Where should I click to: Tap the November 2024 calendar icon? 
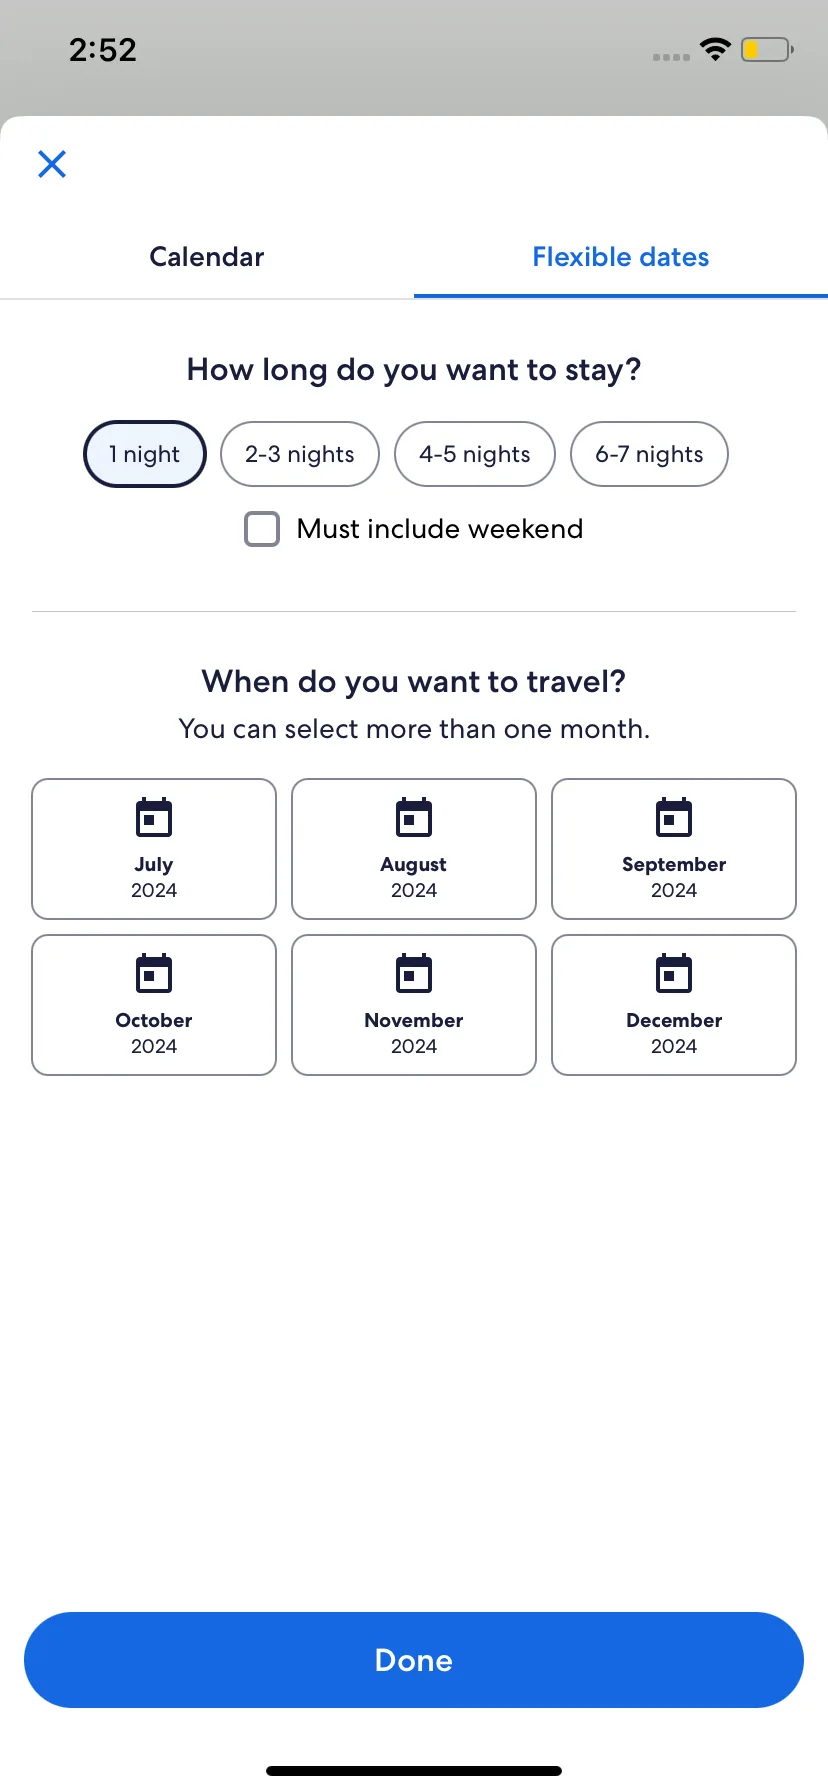click(414, 973)
